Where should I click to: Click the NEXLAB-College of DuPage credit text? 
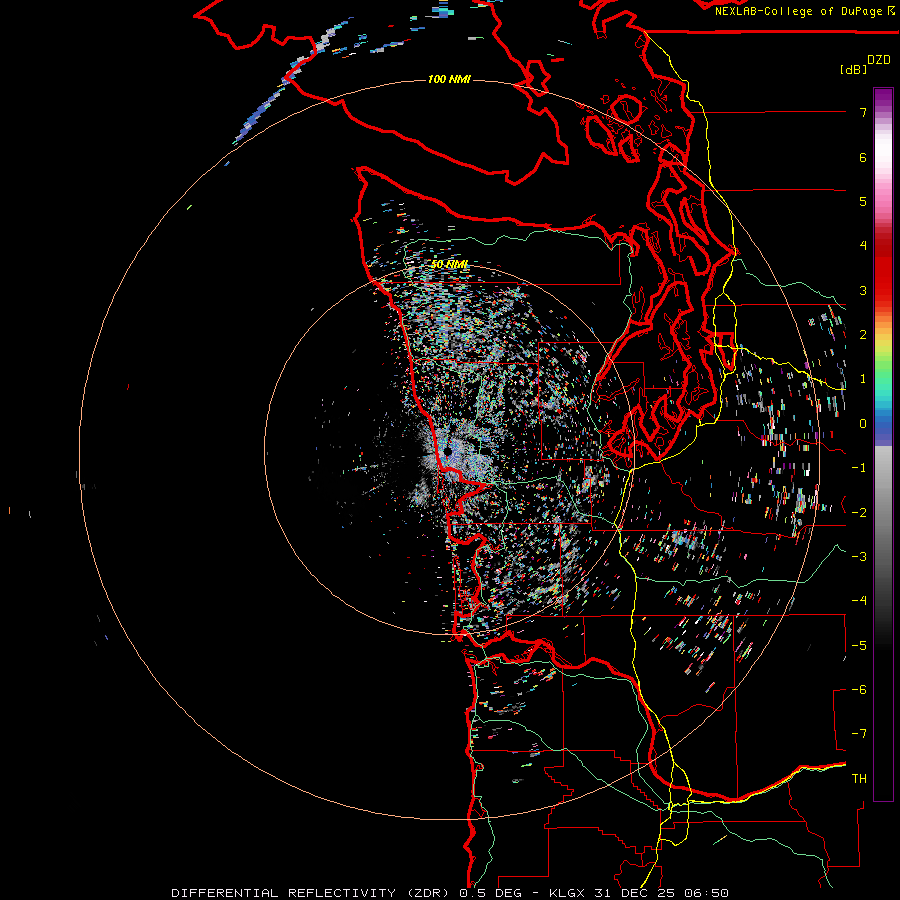[x=798, y=11]
